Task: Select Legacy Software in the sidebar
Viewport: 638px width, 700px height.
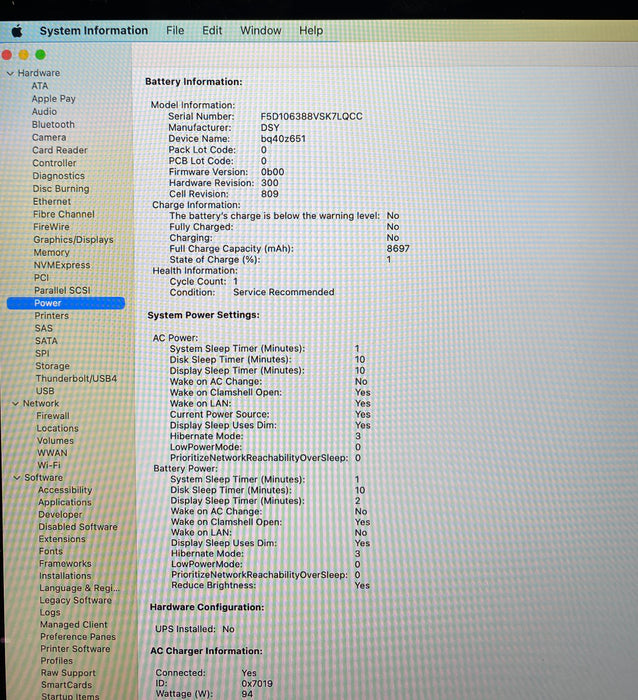Action: [x=75, y=600]
